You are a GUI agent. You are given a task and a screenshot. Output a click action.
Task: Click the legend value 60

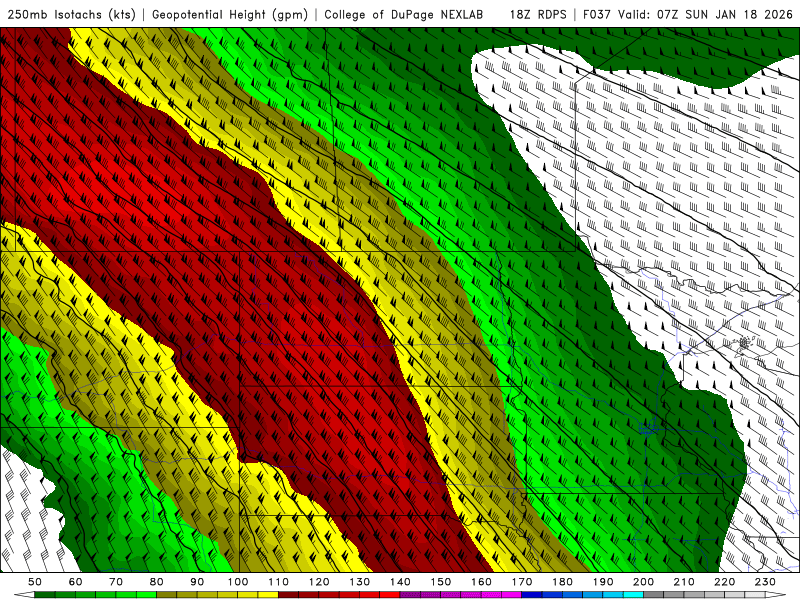[76, 582]
